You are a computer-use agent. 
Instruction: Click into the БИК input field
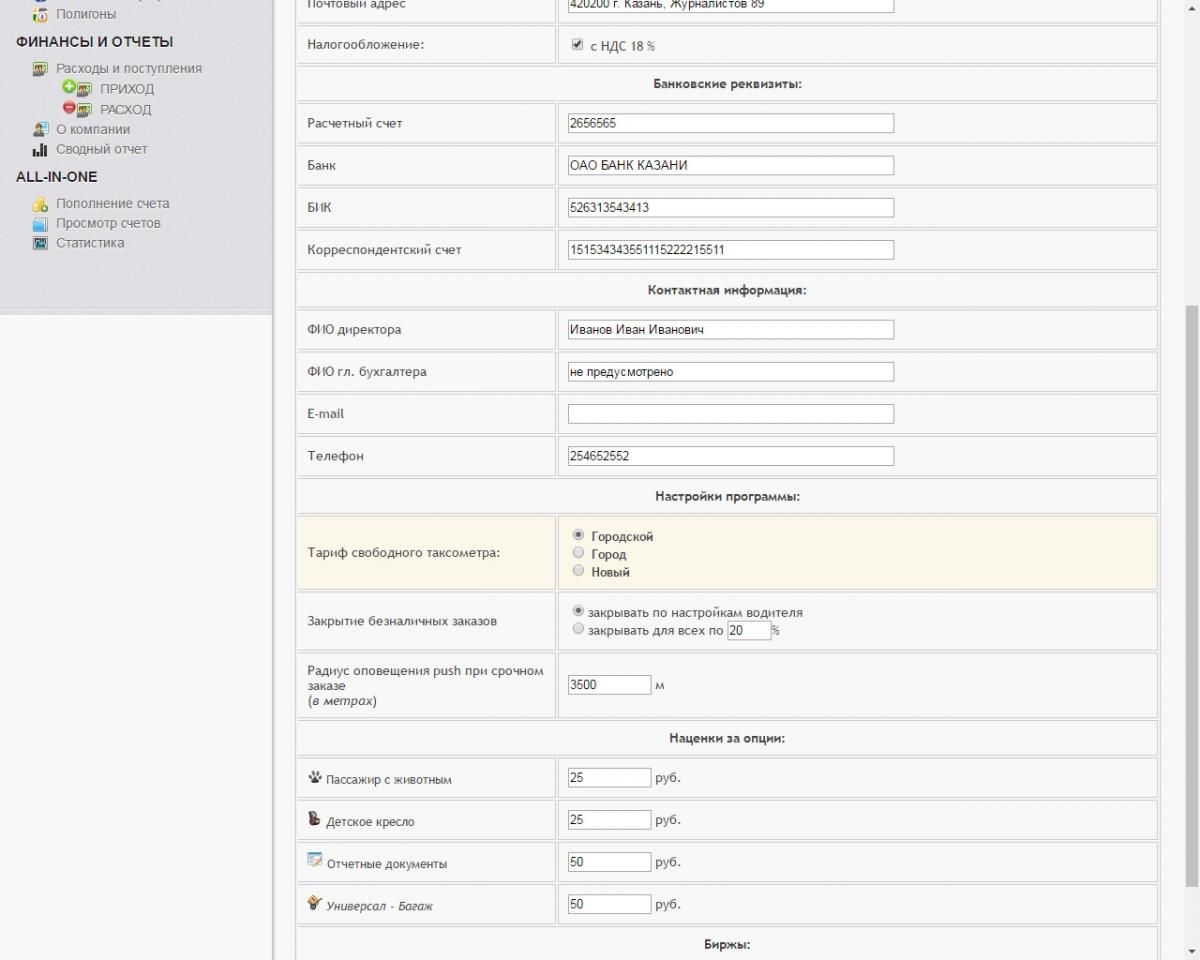click(x=731, y=208)
